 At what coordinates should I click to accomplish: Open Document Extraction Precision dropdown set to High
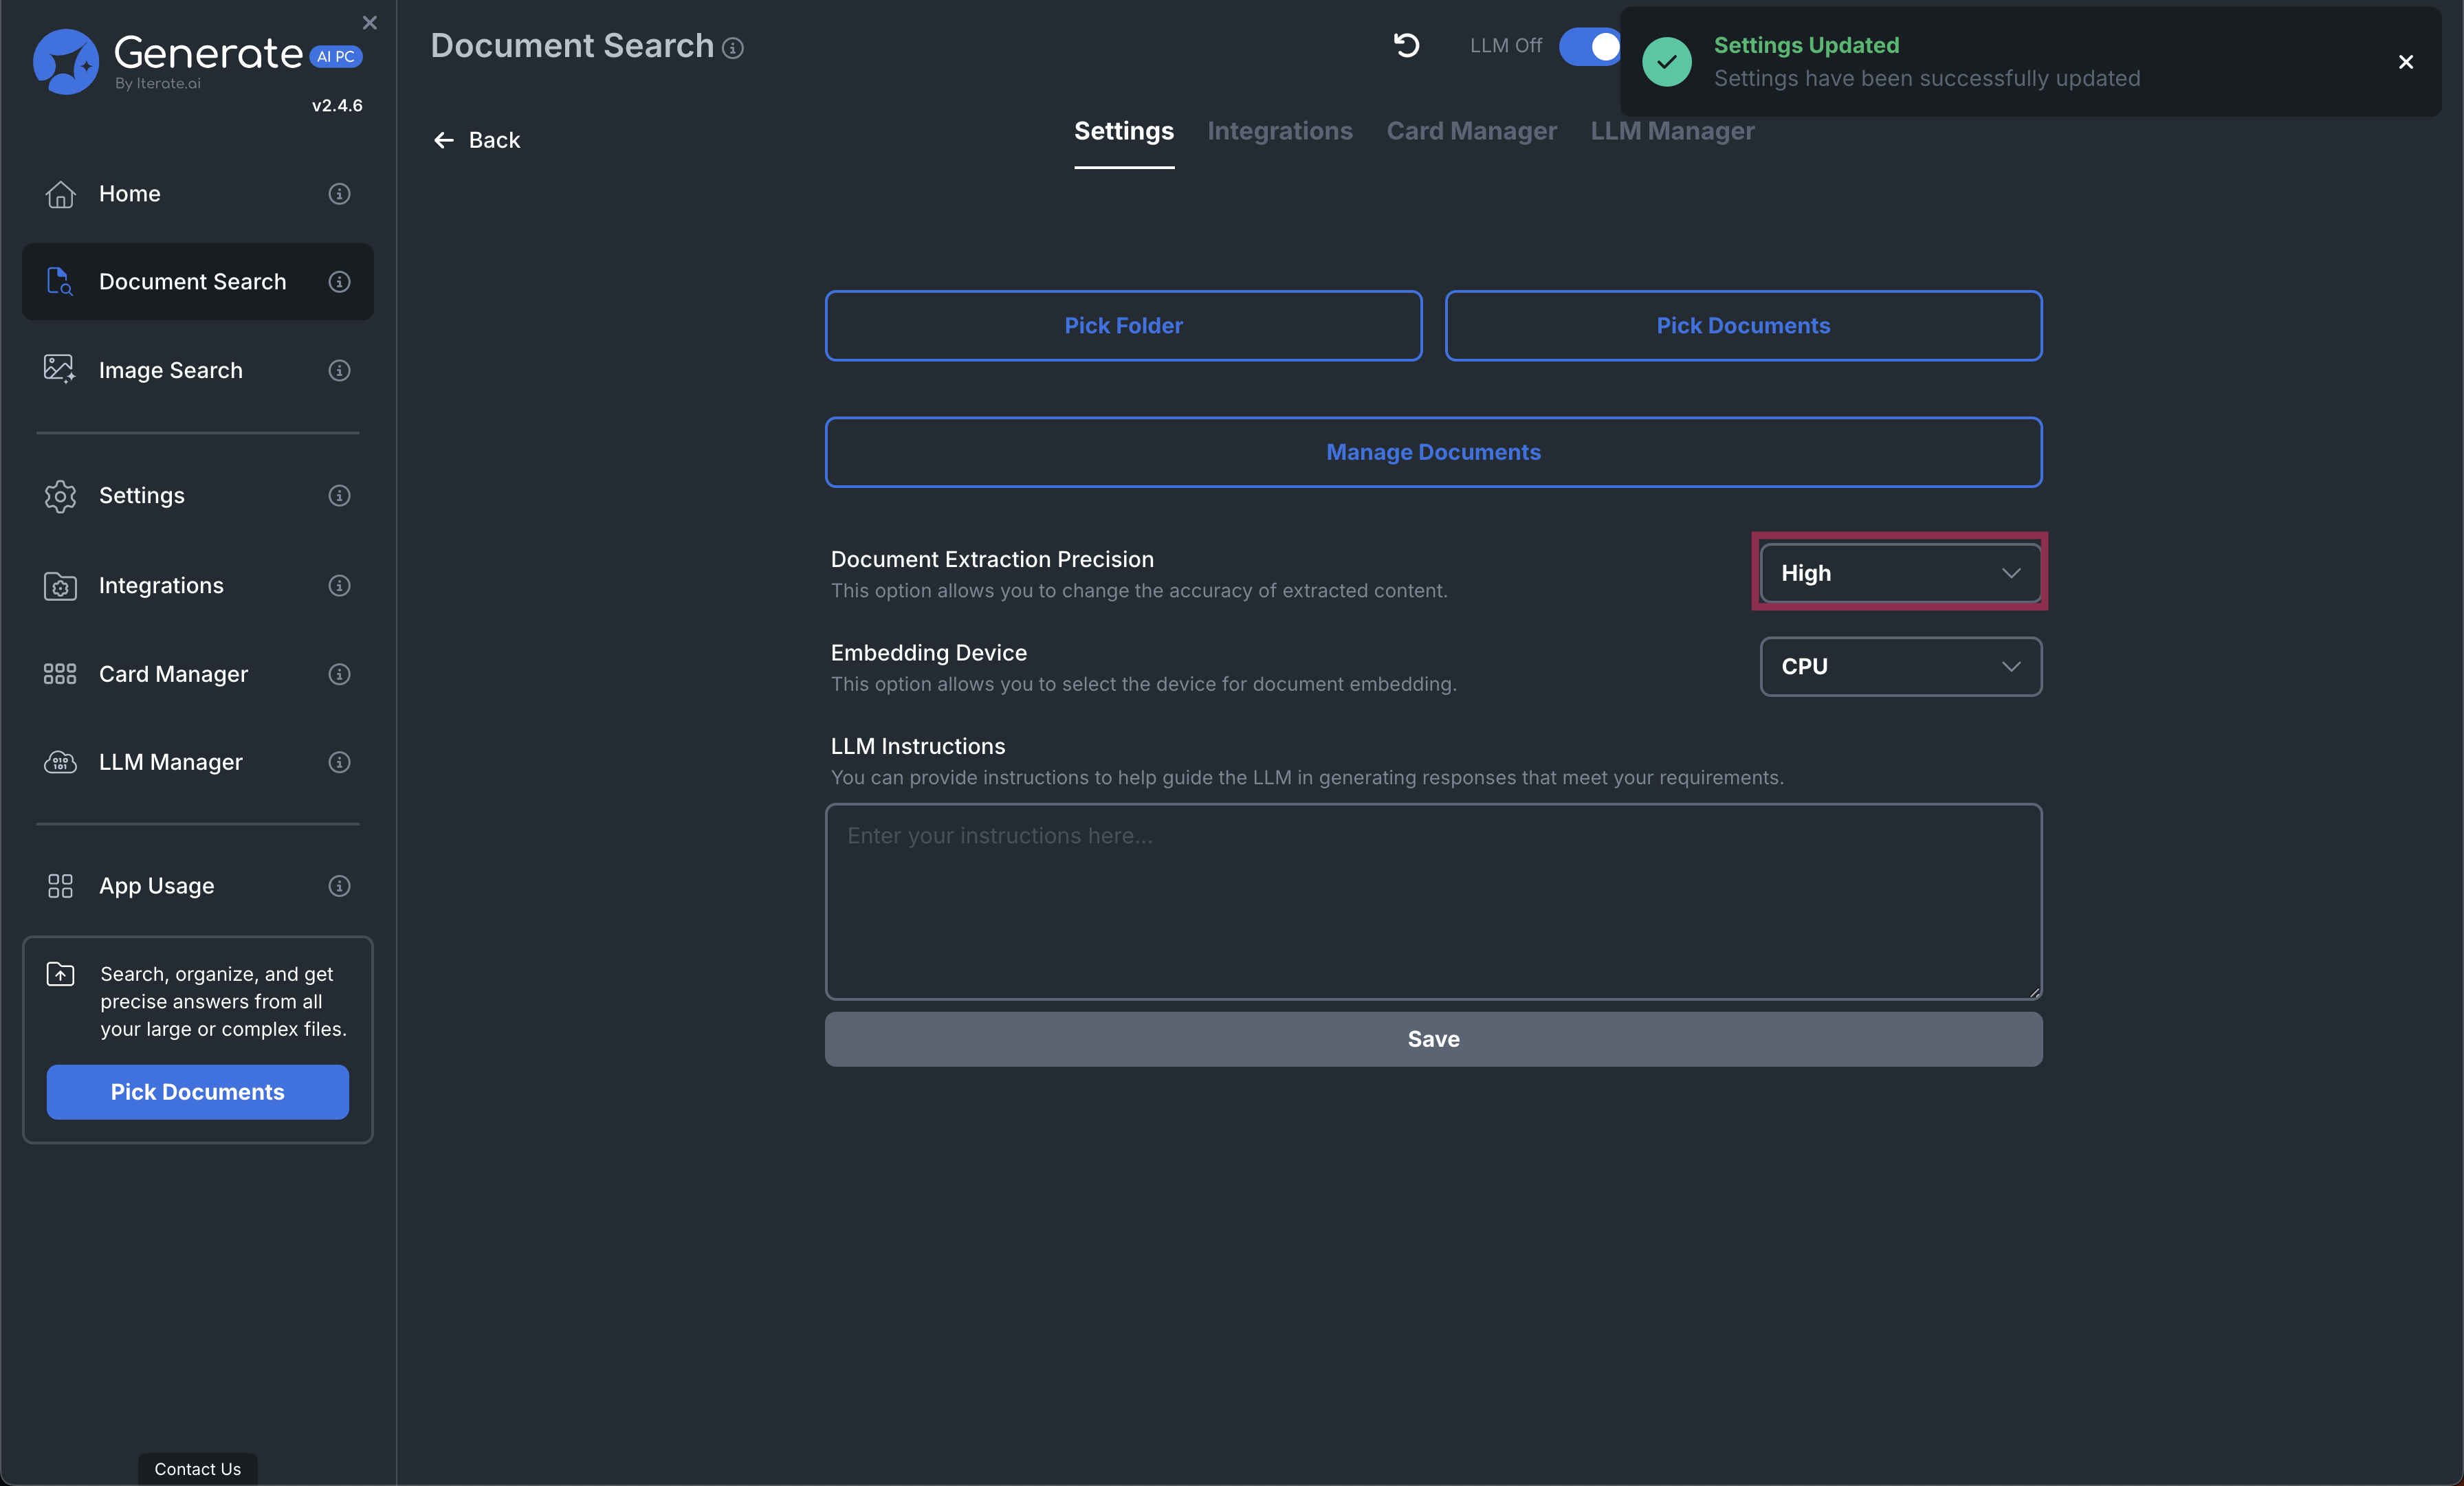[1900, 573]
